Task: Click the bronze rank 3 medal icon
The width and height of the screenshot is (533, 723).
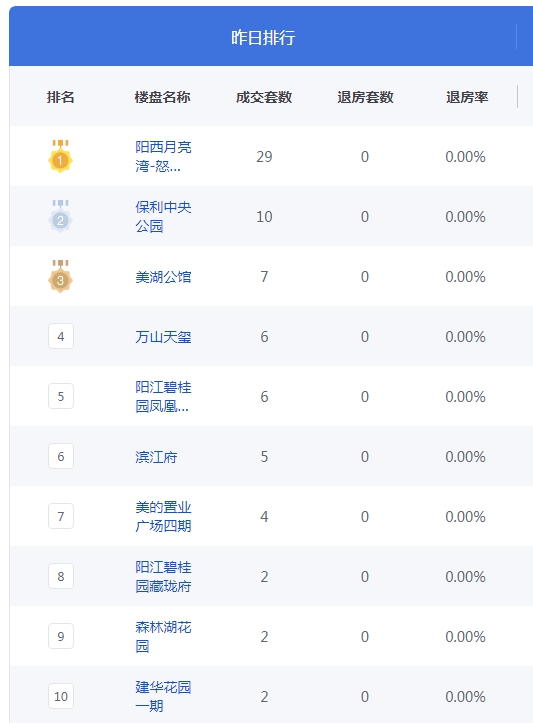Action: (x=60, y=276)
